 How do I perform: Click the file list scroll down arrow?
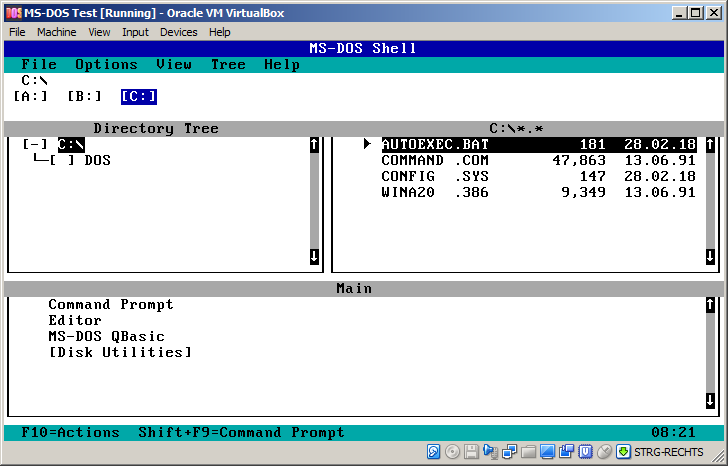[x=710, y=256]
